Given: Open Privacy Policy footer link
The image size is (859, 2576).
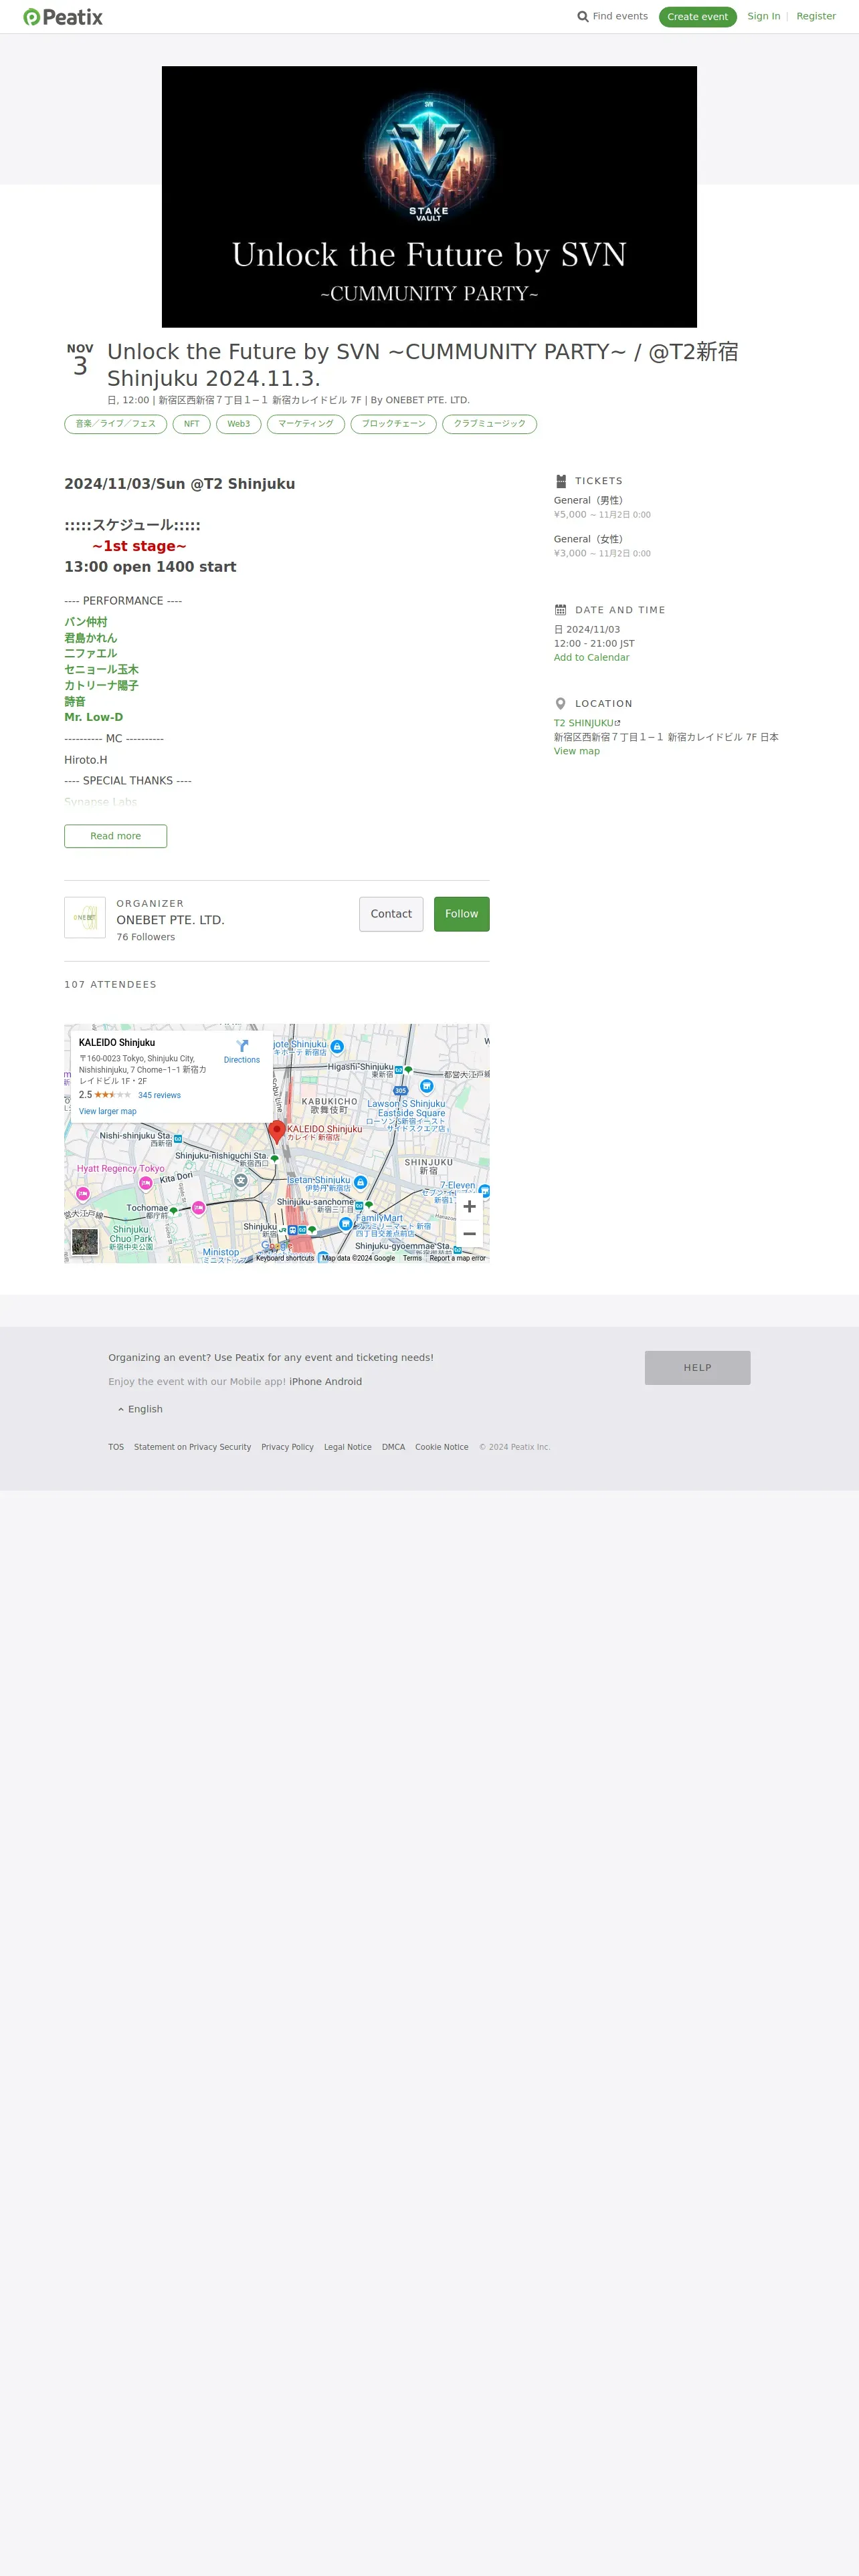Looking at the screenshot, I should click(x=288, y=1447).
